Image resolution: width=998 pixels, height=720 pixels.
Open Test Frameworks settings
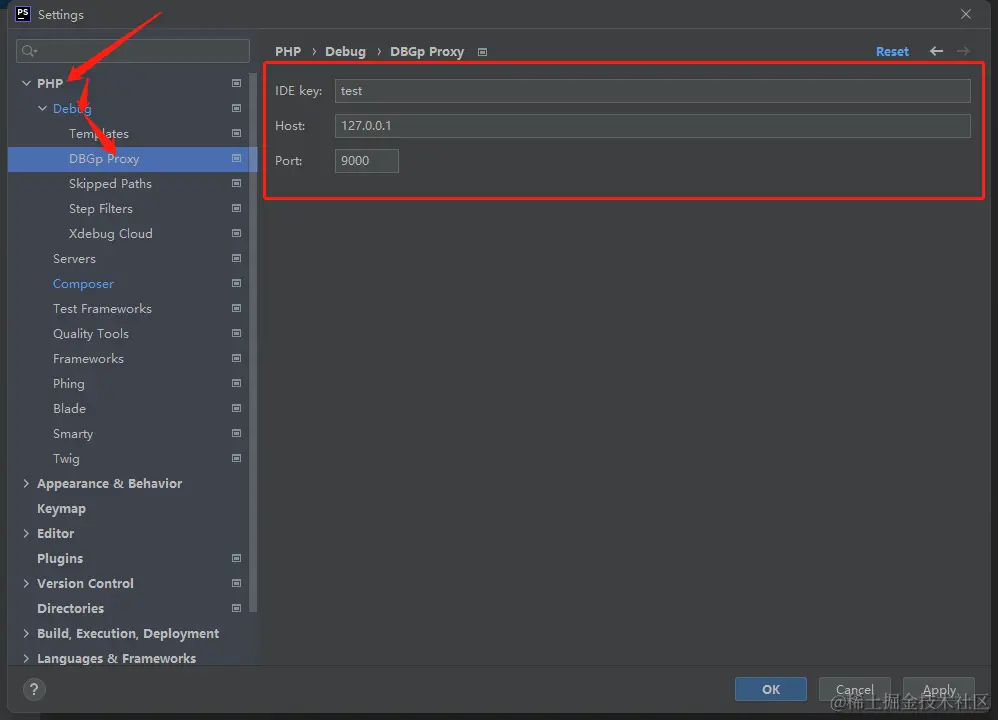[x=102, y=309]
